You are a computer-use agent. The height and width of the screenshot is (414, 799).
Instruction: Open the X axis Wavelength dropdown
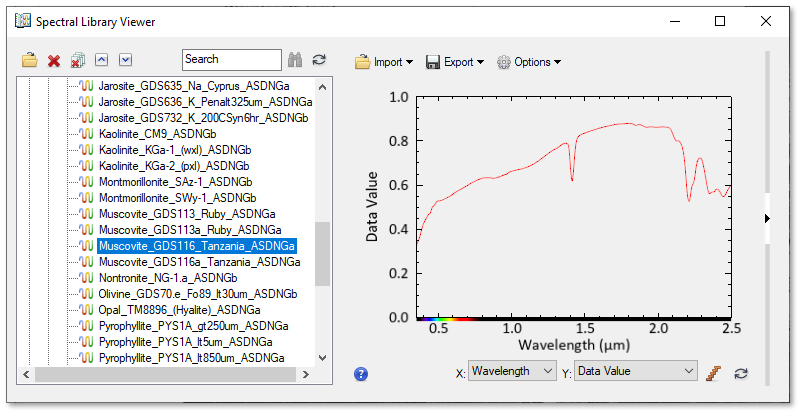pyautogui.click(x=512, y=372)
